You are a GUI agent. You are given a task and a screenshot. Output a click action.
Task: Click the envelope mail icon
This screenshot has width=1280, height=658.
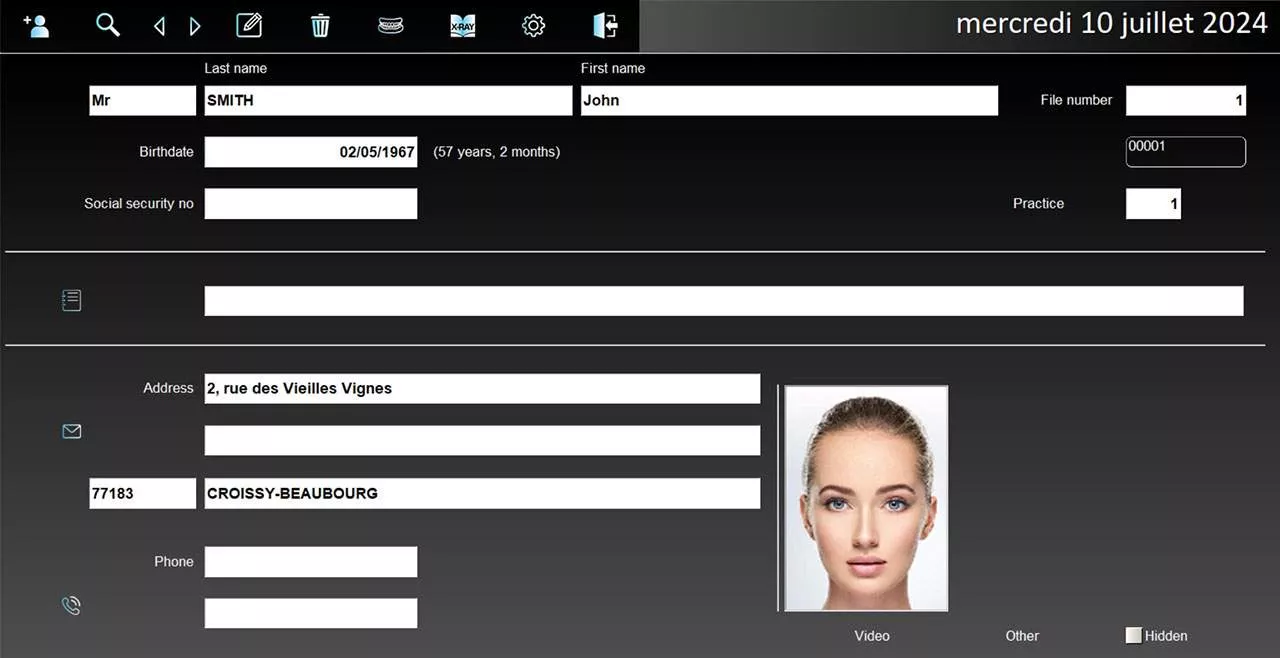[72, 431]
